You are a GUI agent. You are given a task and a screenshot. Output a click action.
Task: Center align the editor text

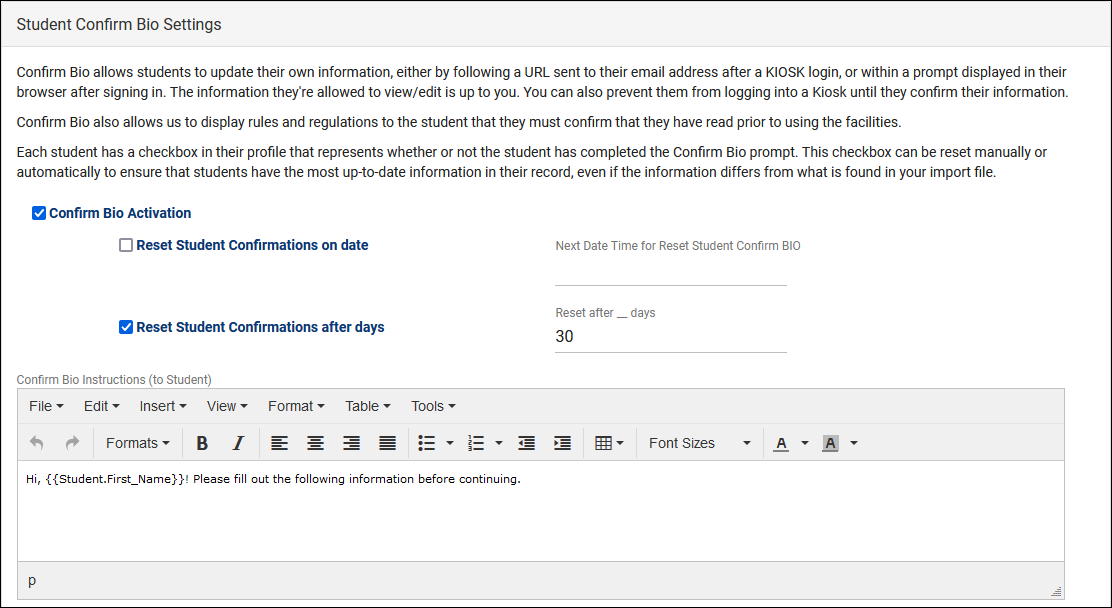click(316, 443)
